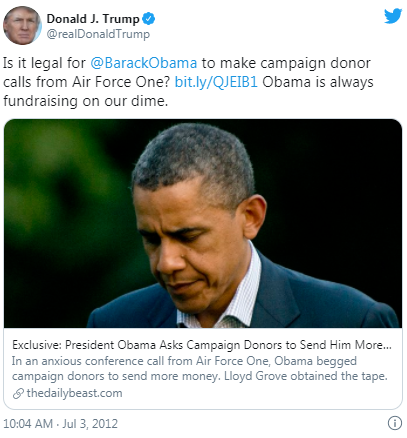407x438 pixels.
Task: Click the "fundraising on our dime" sentence
Action: [85, 101]
